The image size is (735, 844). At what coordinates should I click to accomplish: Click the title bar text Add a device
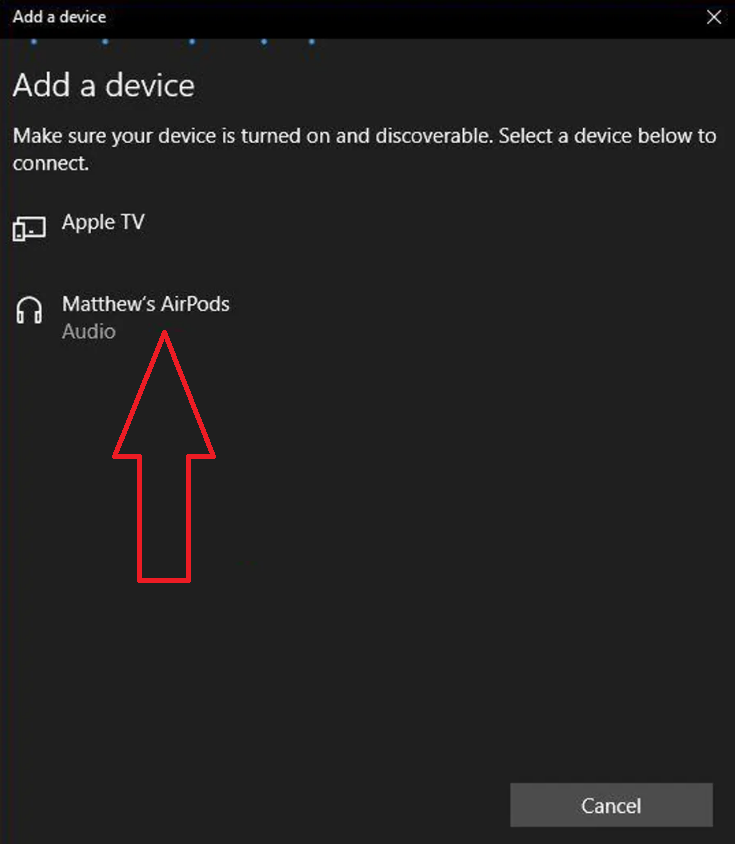pyautogui.click(x=59, y=17)
